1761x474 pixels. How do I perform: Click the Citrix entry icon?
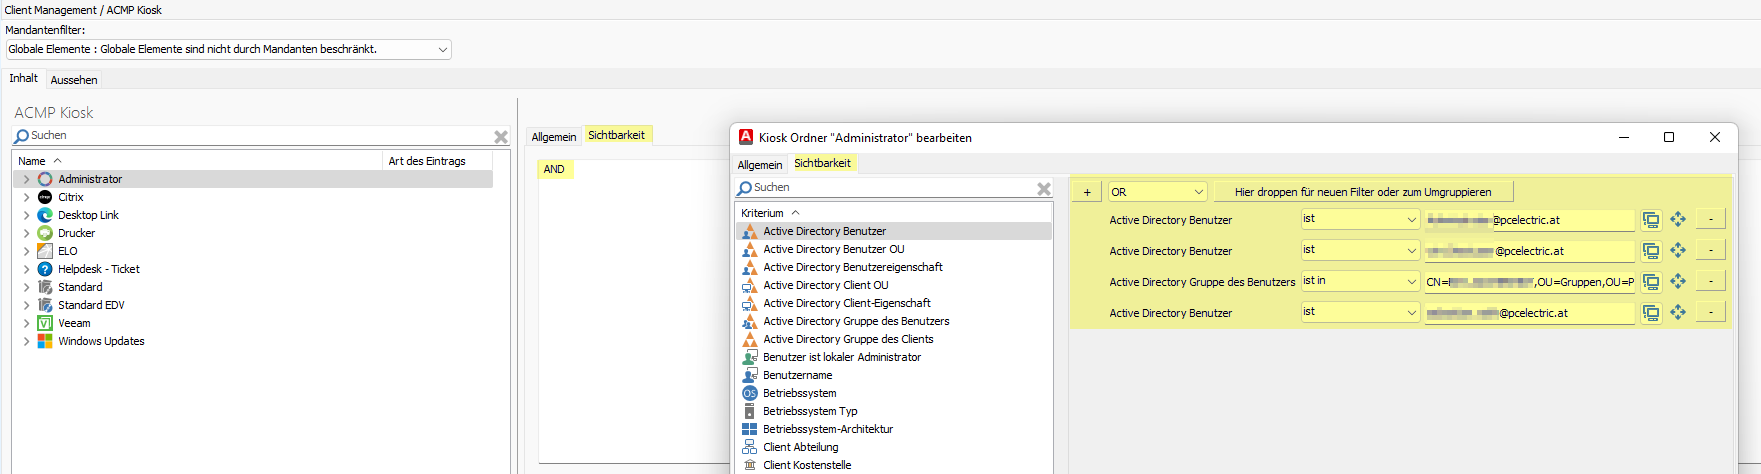pyautogui.click(x=45, y=197)
